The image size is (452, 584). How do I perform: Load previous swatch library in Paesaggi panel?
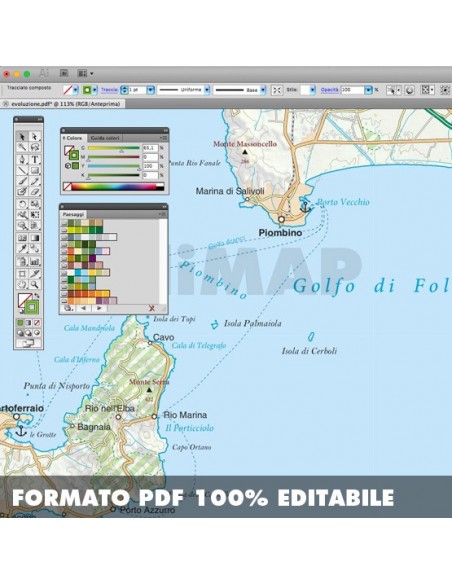pyautogui.click(x=84, y=308)
